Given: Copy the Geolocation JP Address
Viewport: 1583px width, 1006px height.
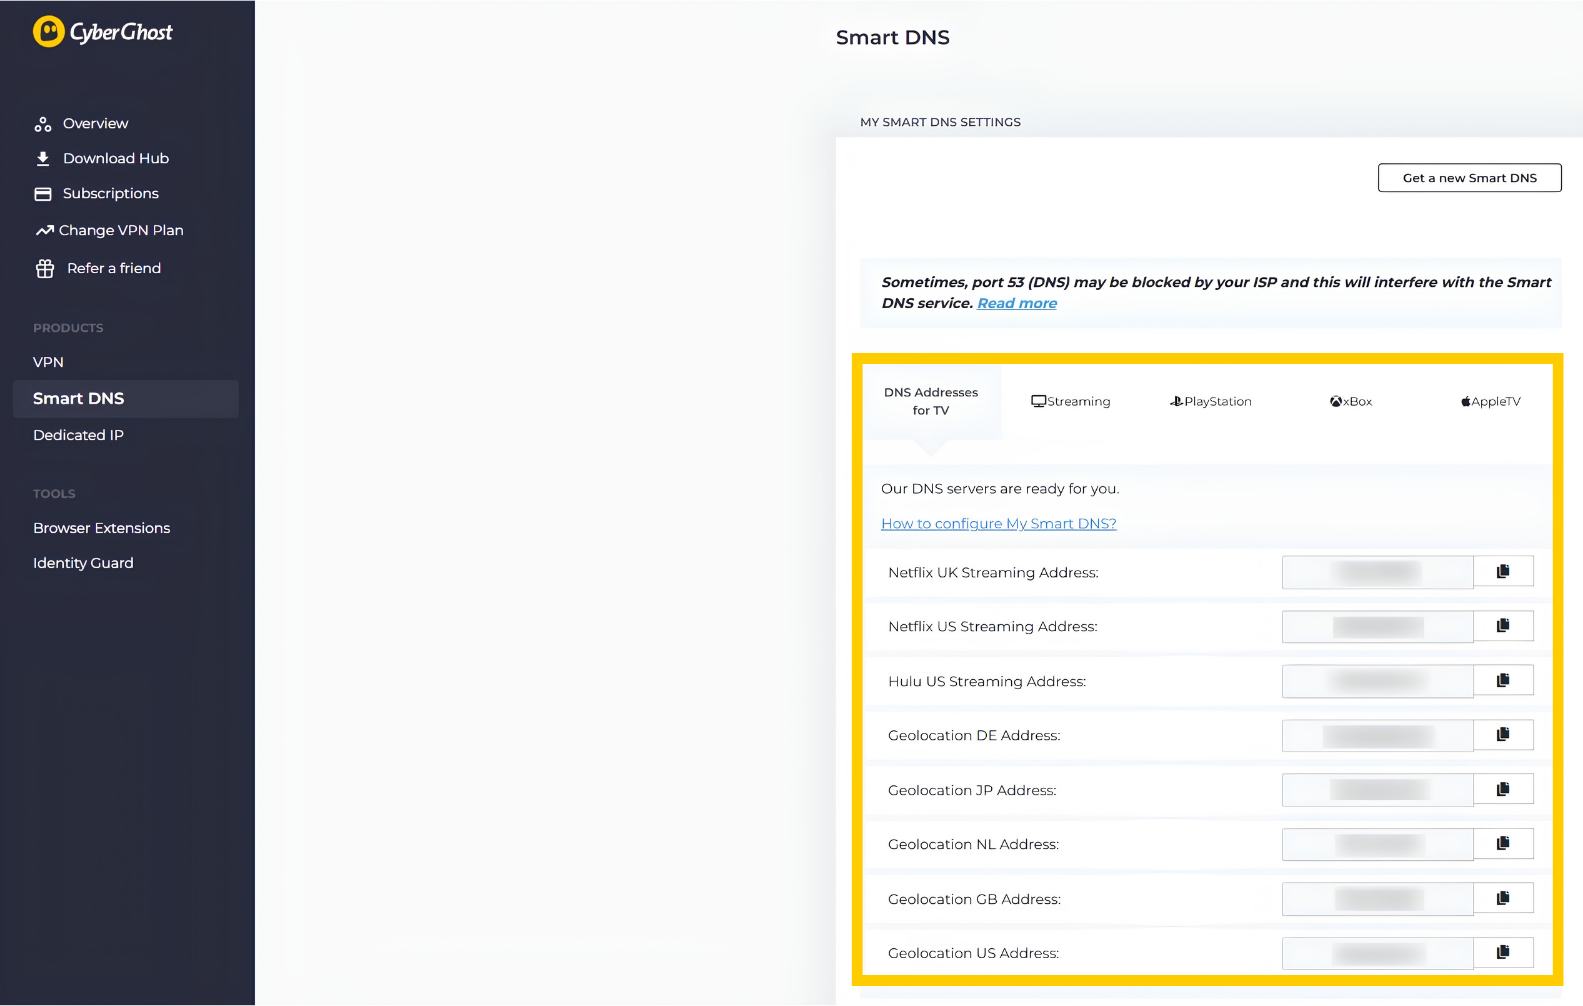Looking at the screenshot, I should click(x=1503, y=789).
